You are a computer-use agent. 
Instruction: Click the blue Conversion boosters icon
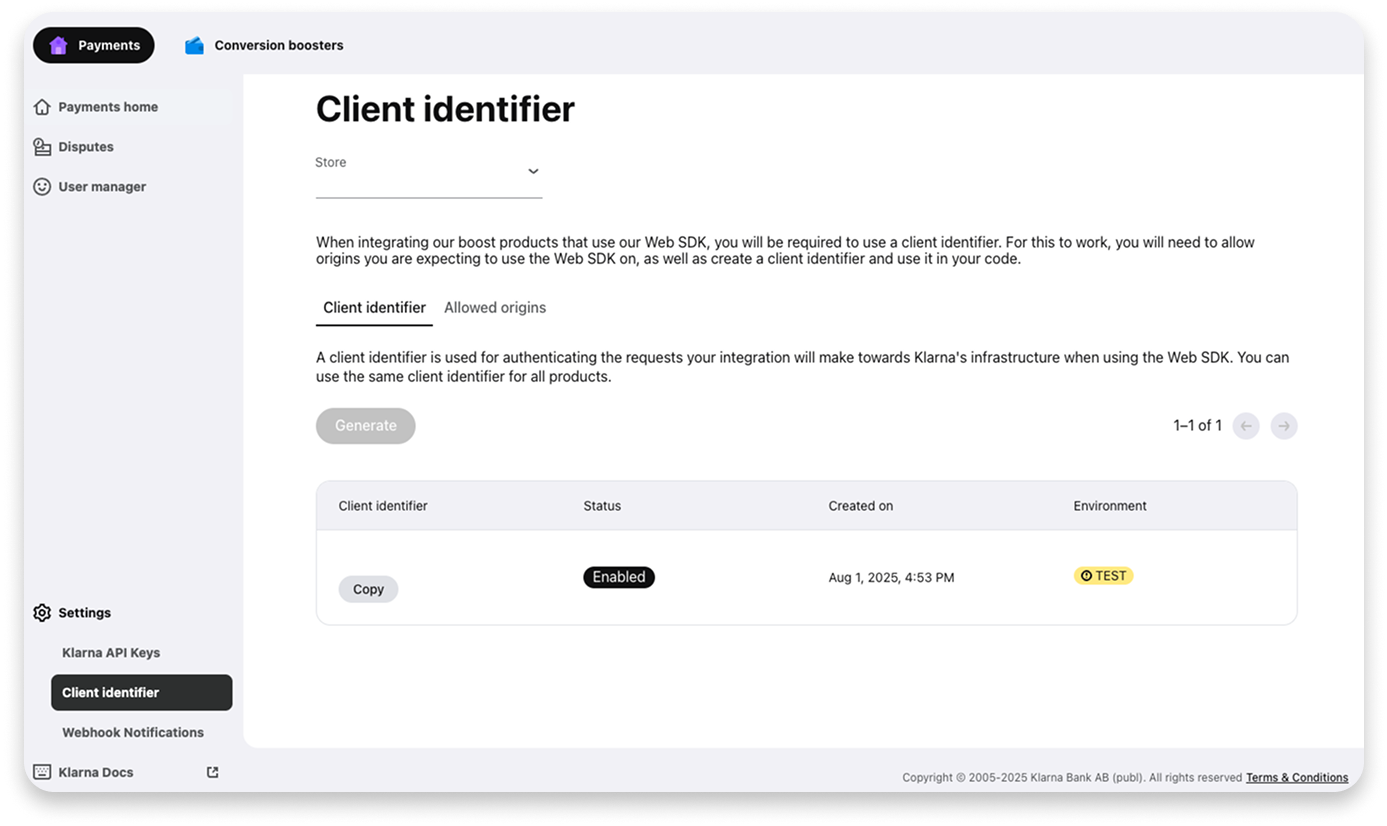195,45
